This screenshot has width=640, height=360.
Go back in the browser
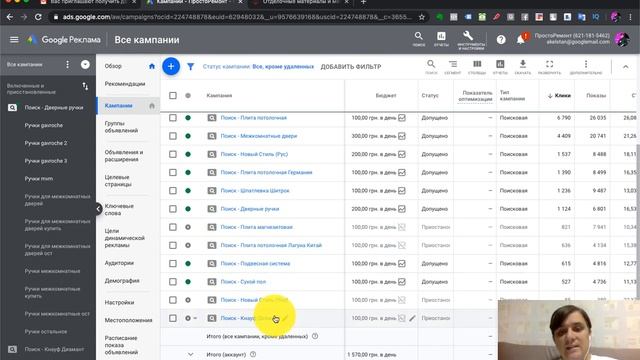tap(10, 17)
